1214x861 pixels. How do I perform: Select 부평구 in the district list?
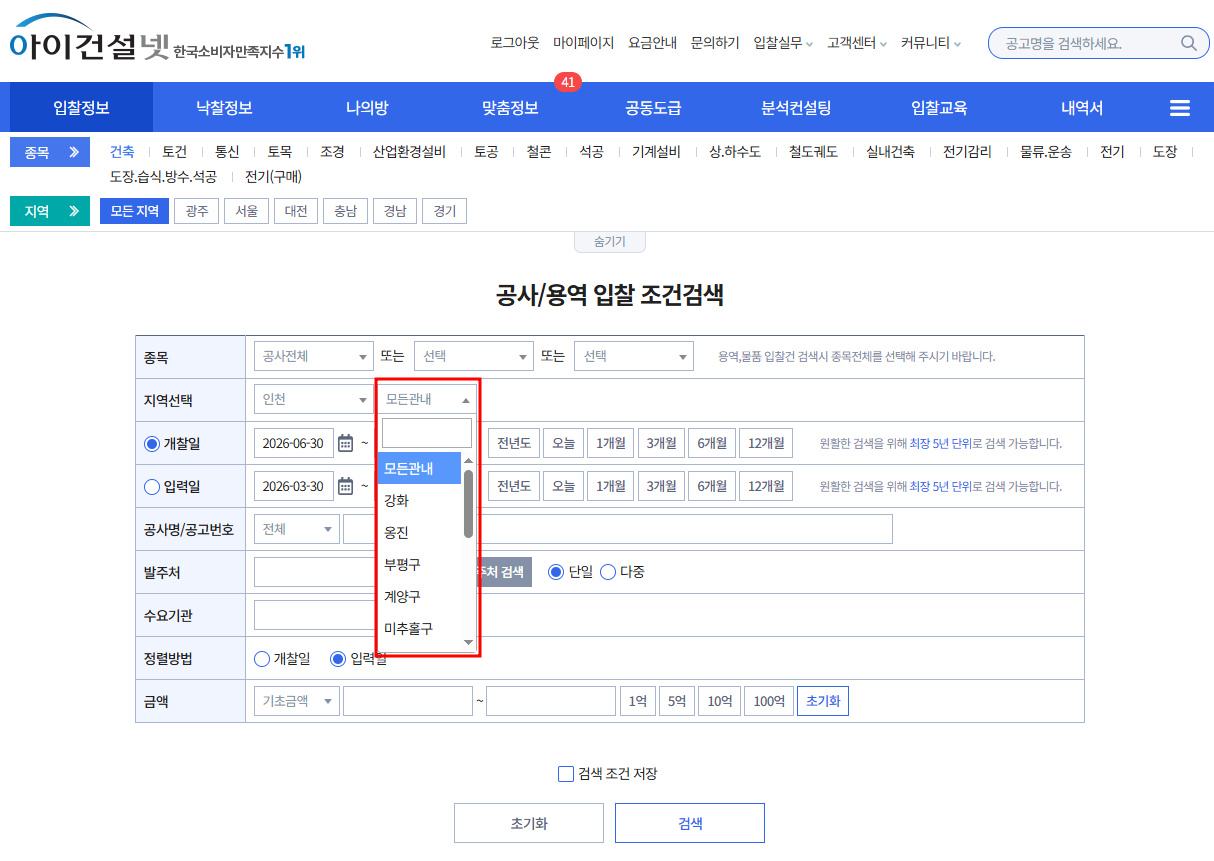tap(419, 564)
